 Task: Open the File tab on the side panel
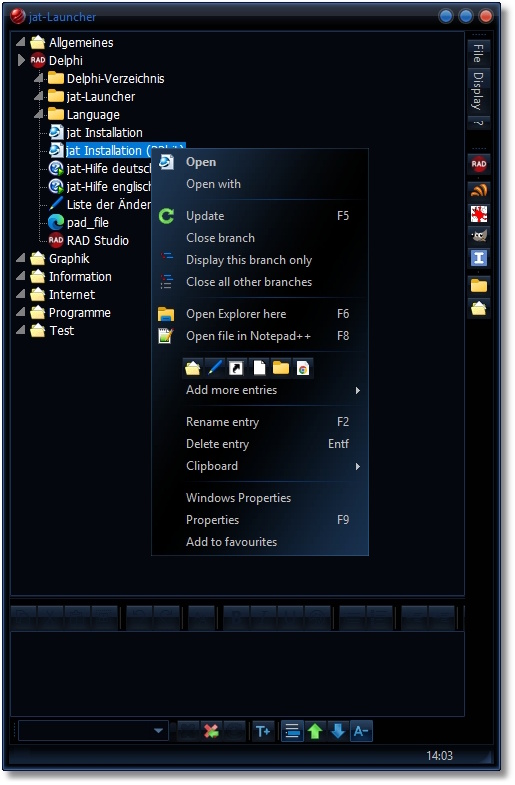pos(478,53)
